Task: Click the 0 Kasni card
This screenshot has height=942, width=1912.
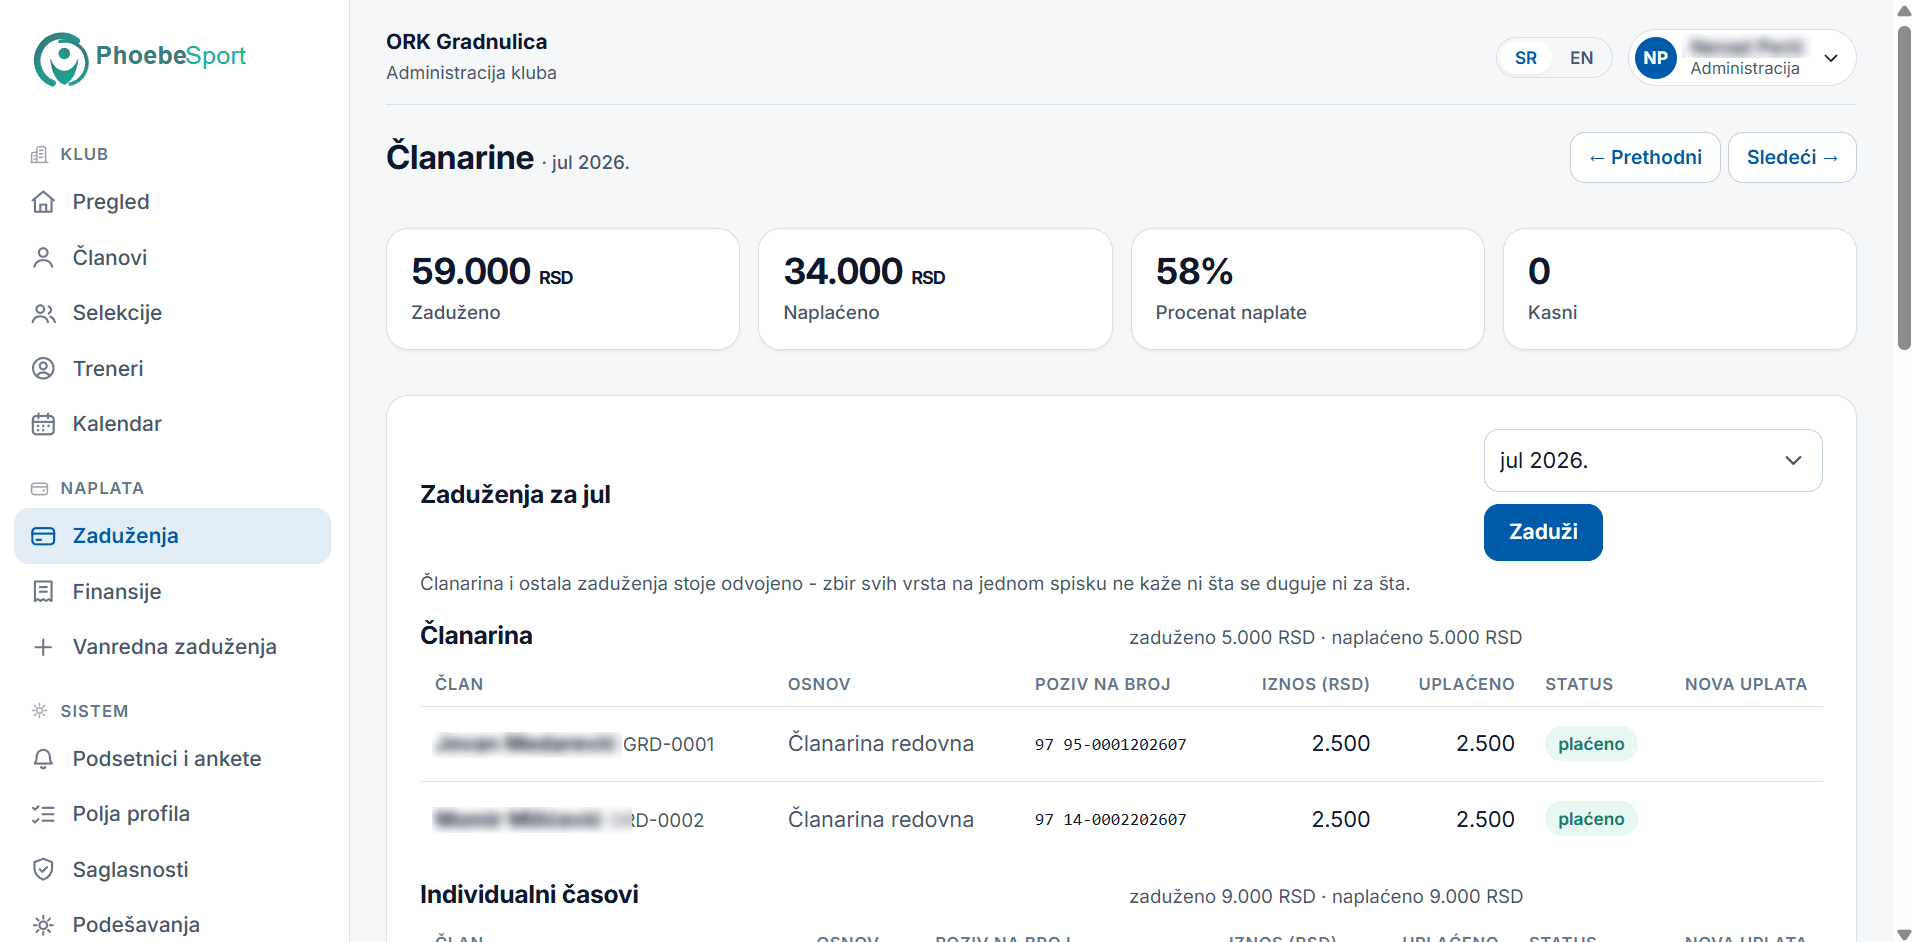Action: point(1679,289)
